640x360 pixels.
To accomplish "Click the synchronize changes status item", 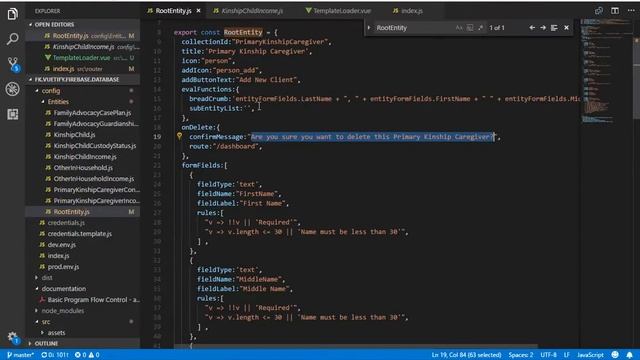I will (x=55, y=355).
